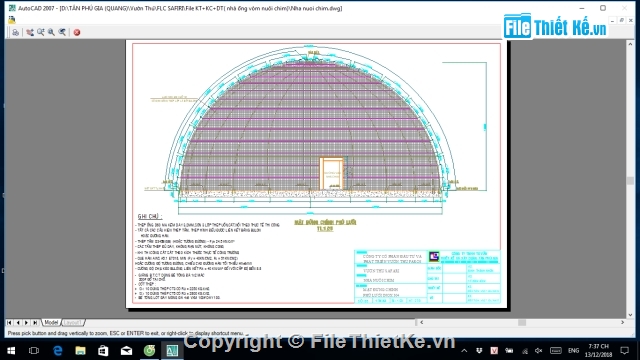Open Microsoft Store from taskbar
Screen dimensions: 640x360
click(x=103, y=351)
